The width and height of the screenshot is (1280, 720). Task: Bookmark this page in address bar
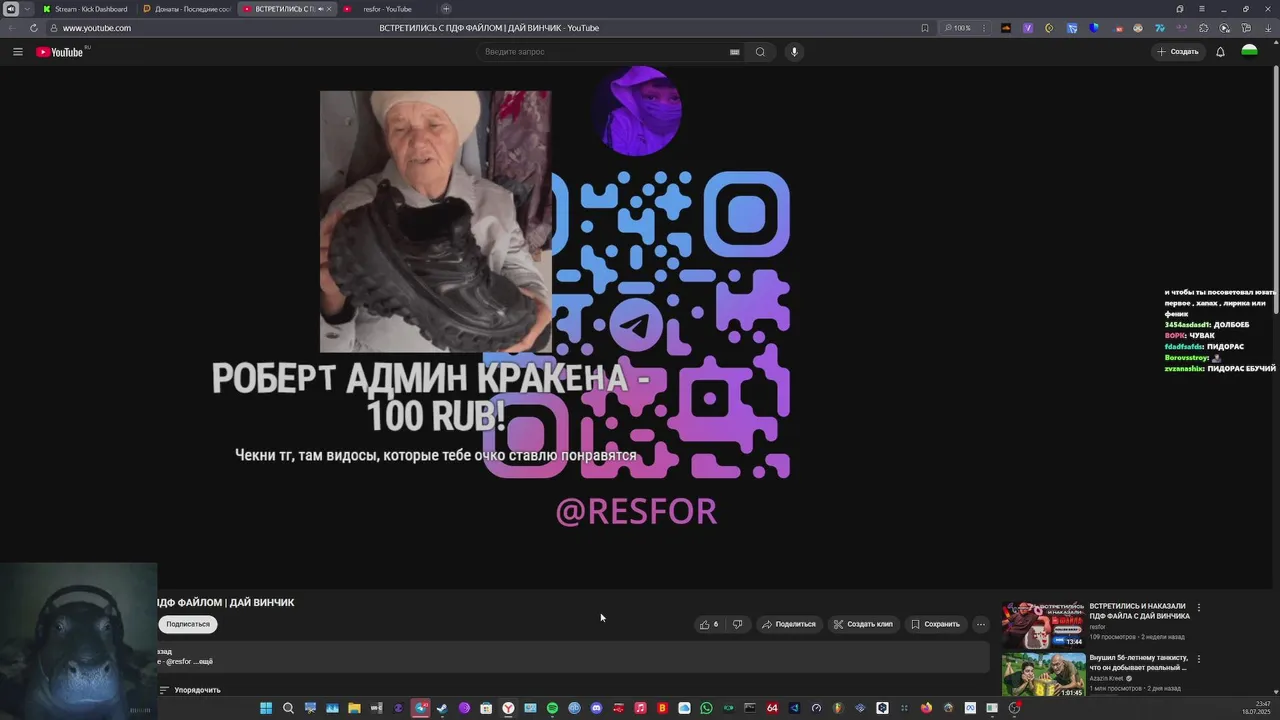point(925,28)
